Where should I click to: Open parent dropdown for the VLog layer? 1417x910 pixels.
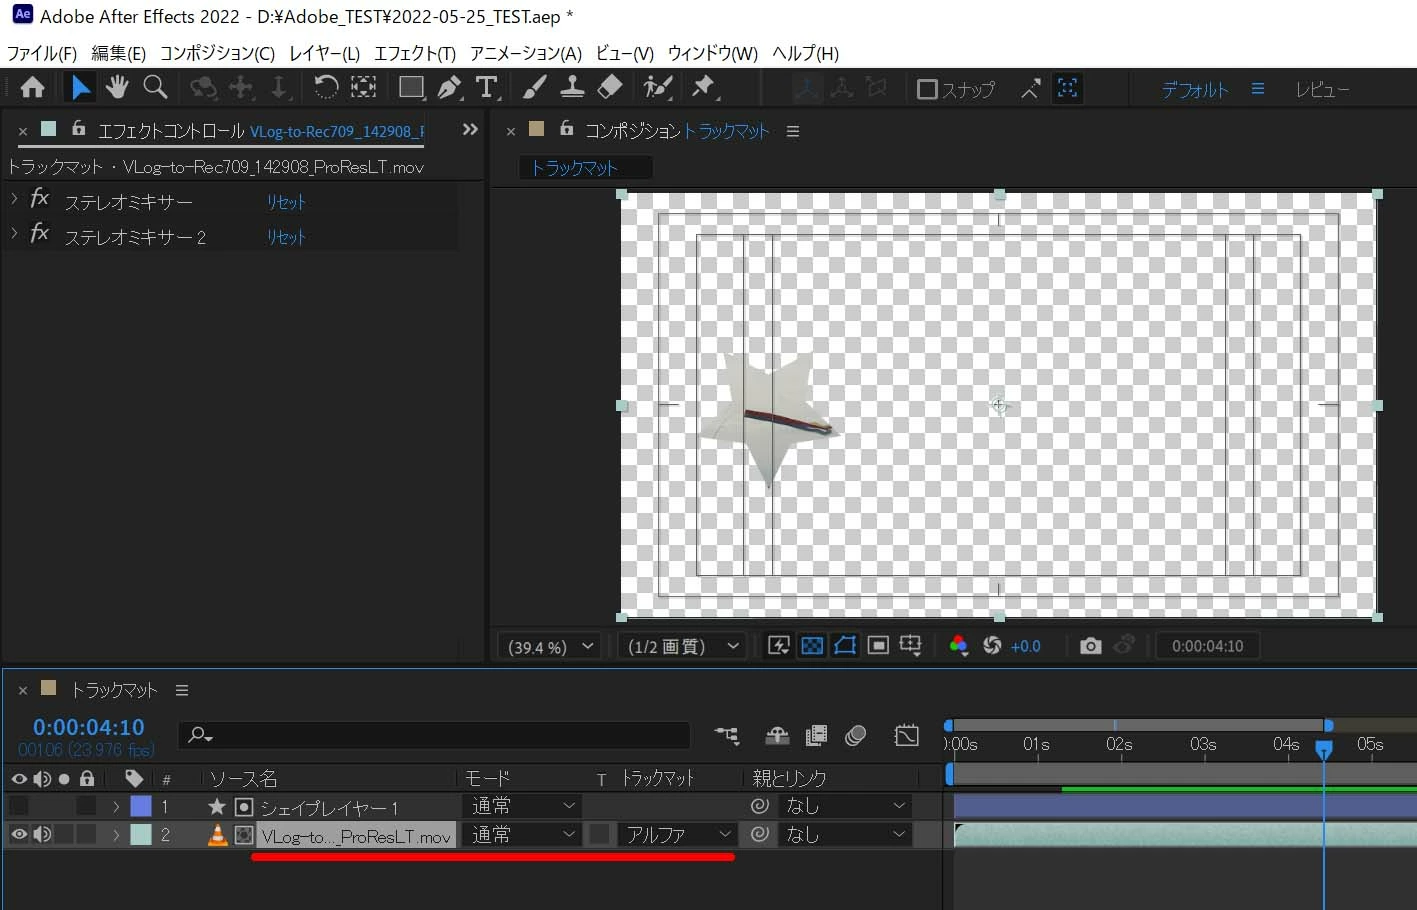pos(844,834)
